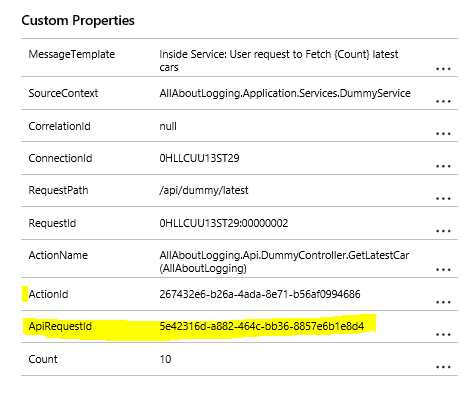The height and width of the screenshot is (396, 474).
Task: Click the DummyController.GetLatestCar action value
Action: click(x=284, y=262)
